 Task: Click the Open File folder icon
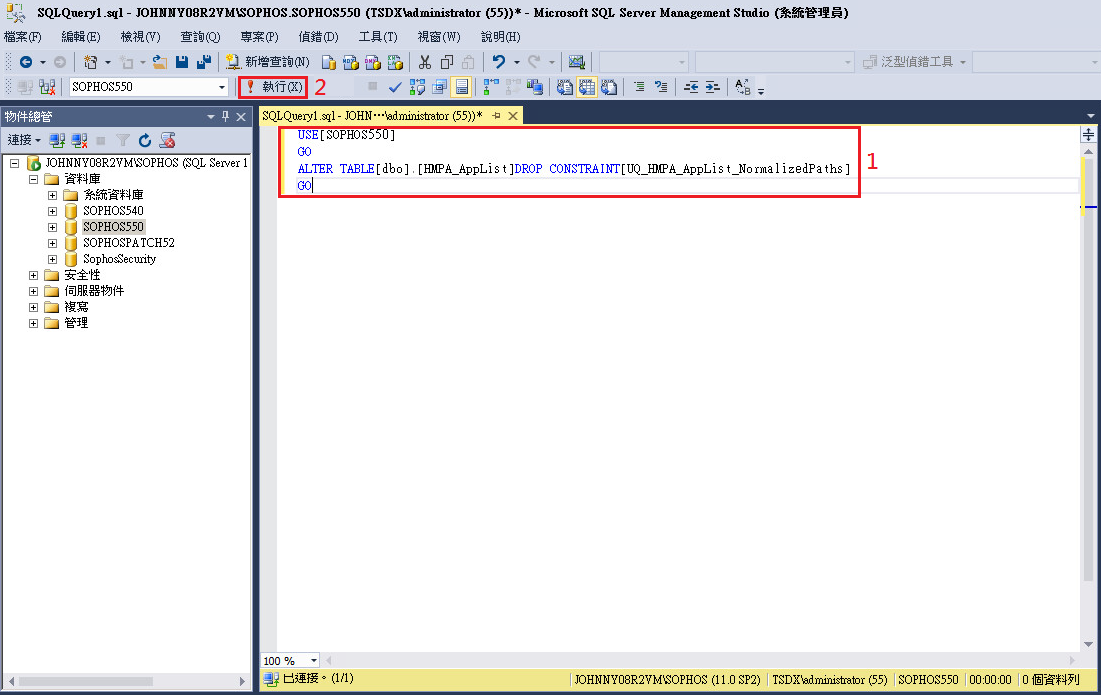pyautogui.click(x=160, y=62)
